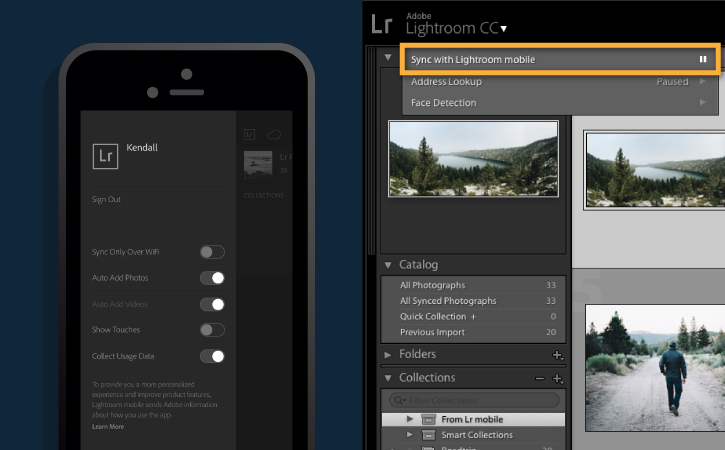Pause sync with Lightroom mobile

tap(703, 59)
